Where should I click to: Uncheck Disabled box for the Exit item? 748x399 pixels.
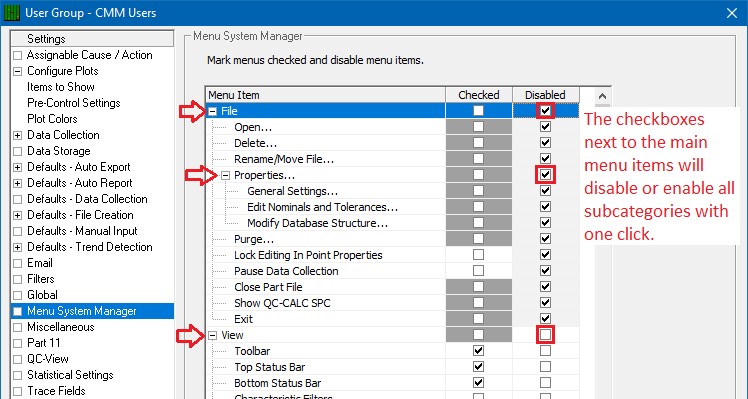pyautogui.click(x=545, y=319)
